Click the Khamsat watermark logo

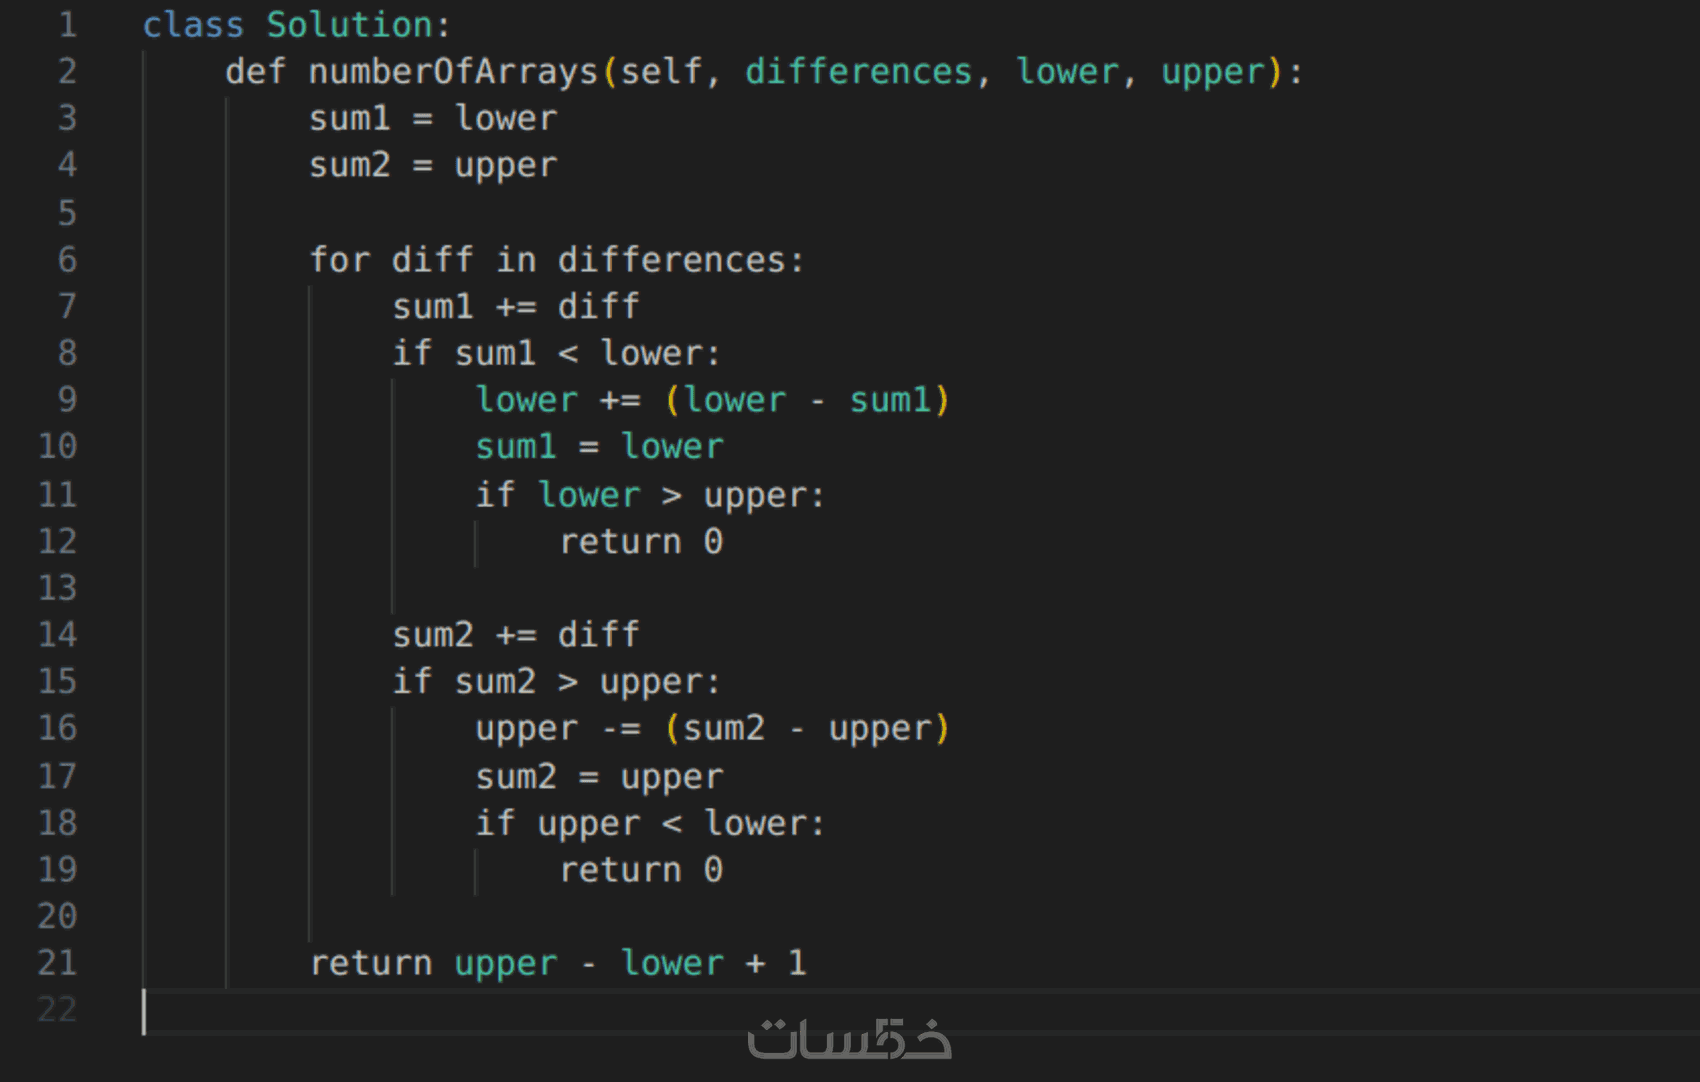tap(849, 1039)
